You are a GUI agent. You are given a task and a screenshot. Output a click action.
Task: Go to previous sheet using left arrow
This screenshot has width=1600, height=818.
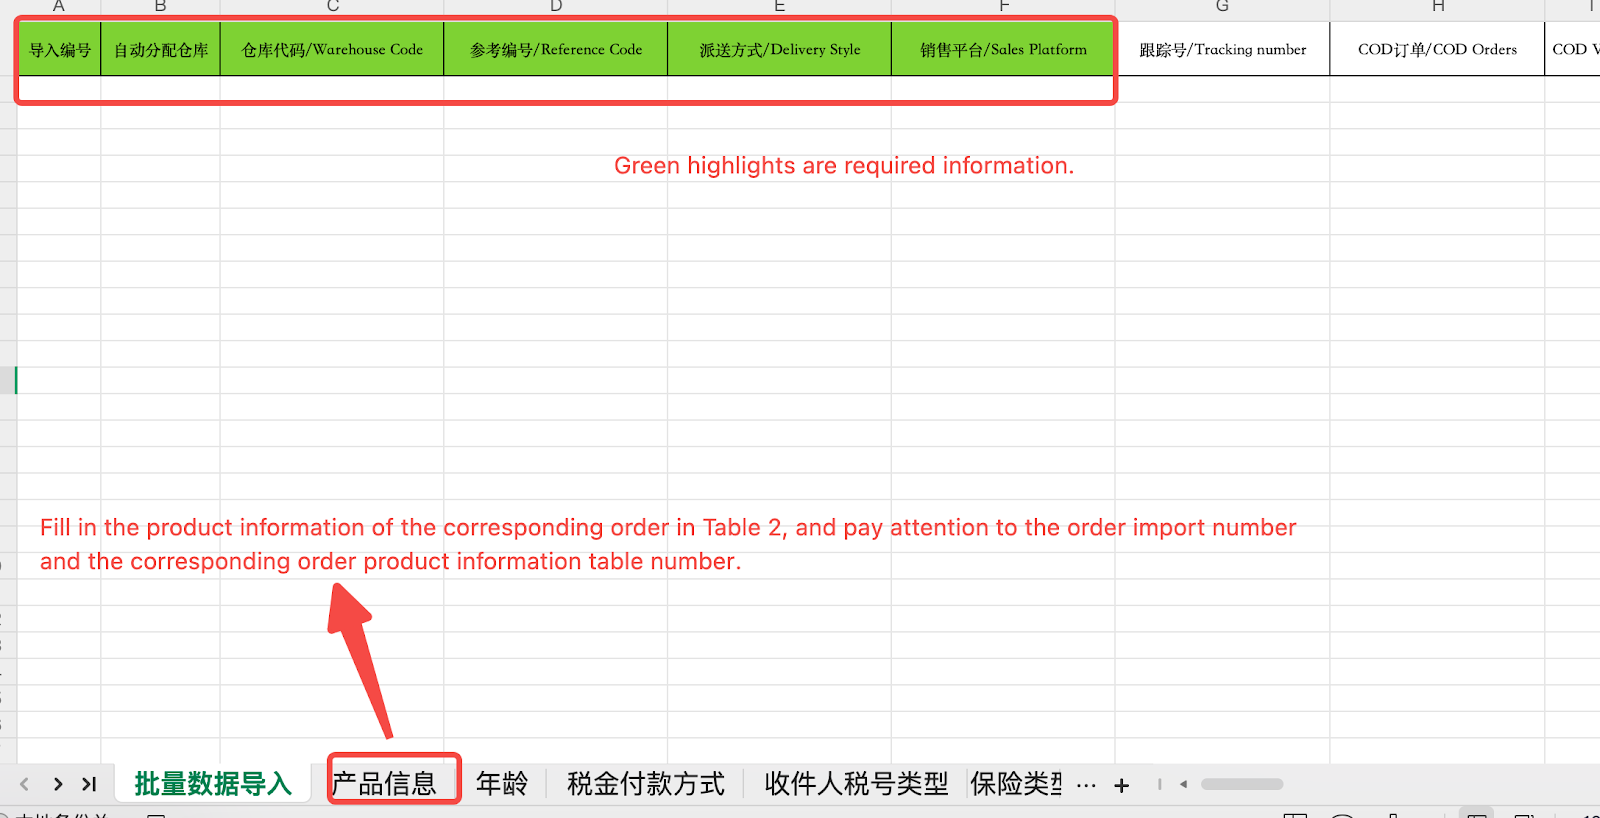click(25, 785)
